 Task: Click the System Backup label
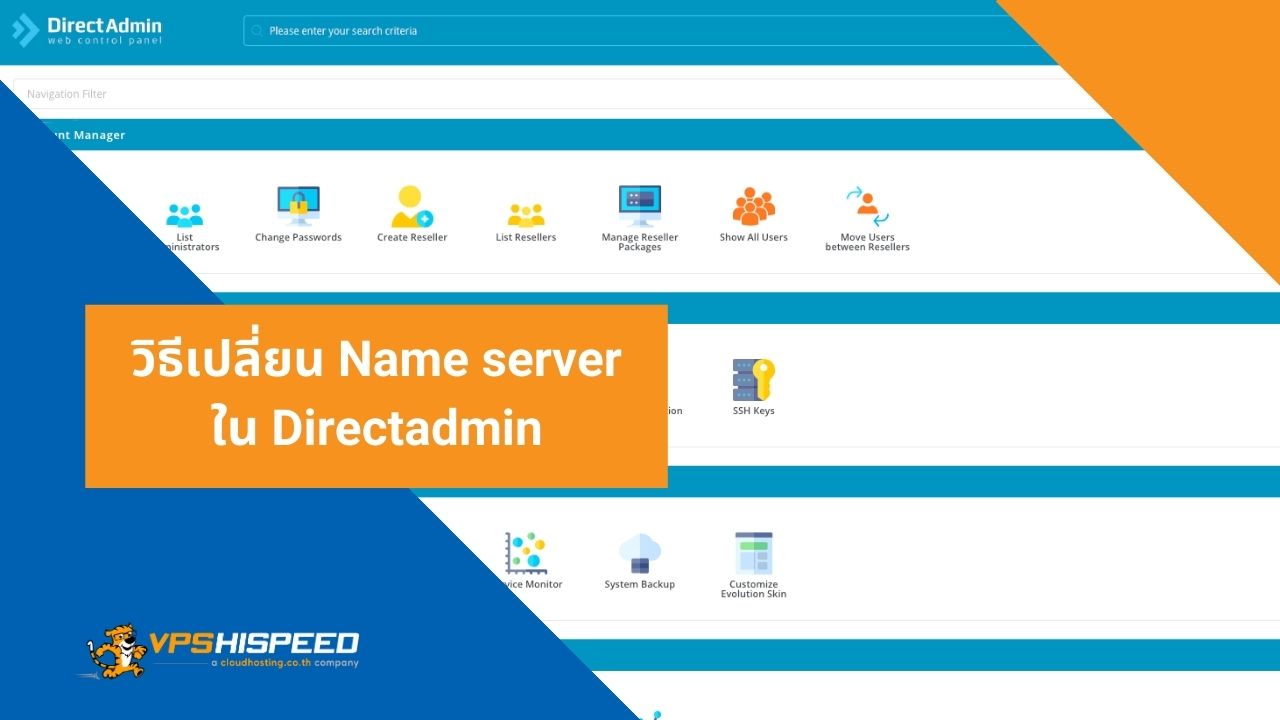coord(640,585)
